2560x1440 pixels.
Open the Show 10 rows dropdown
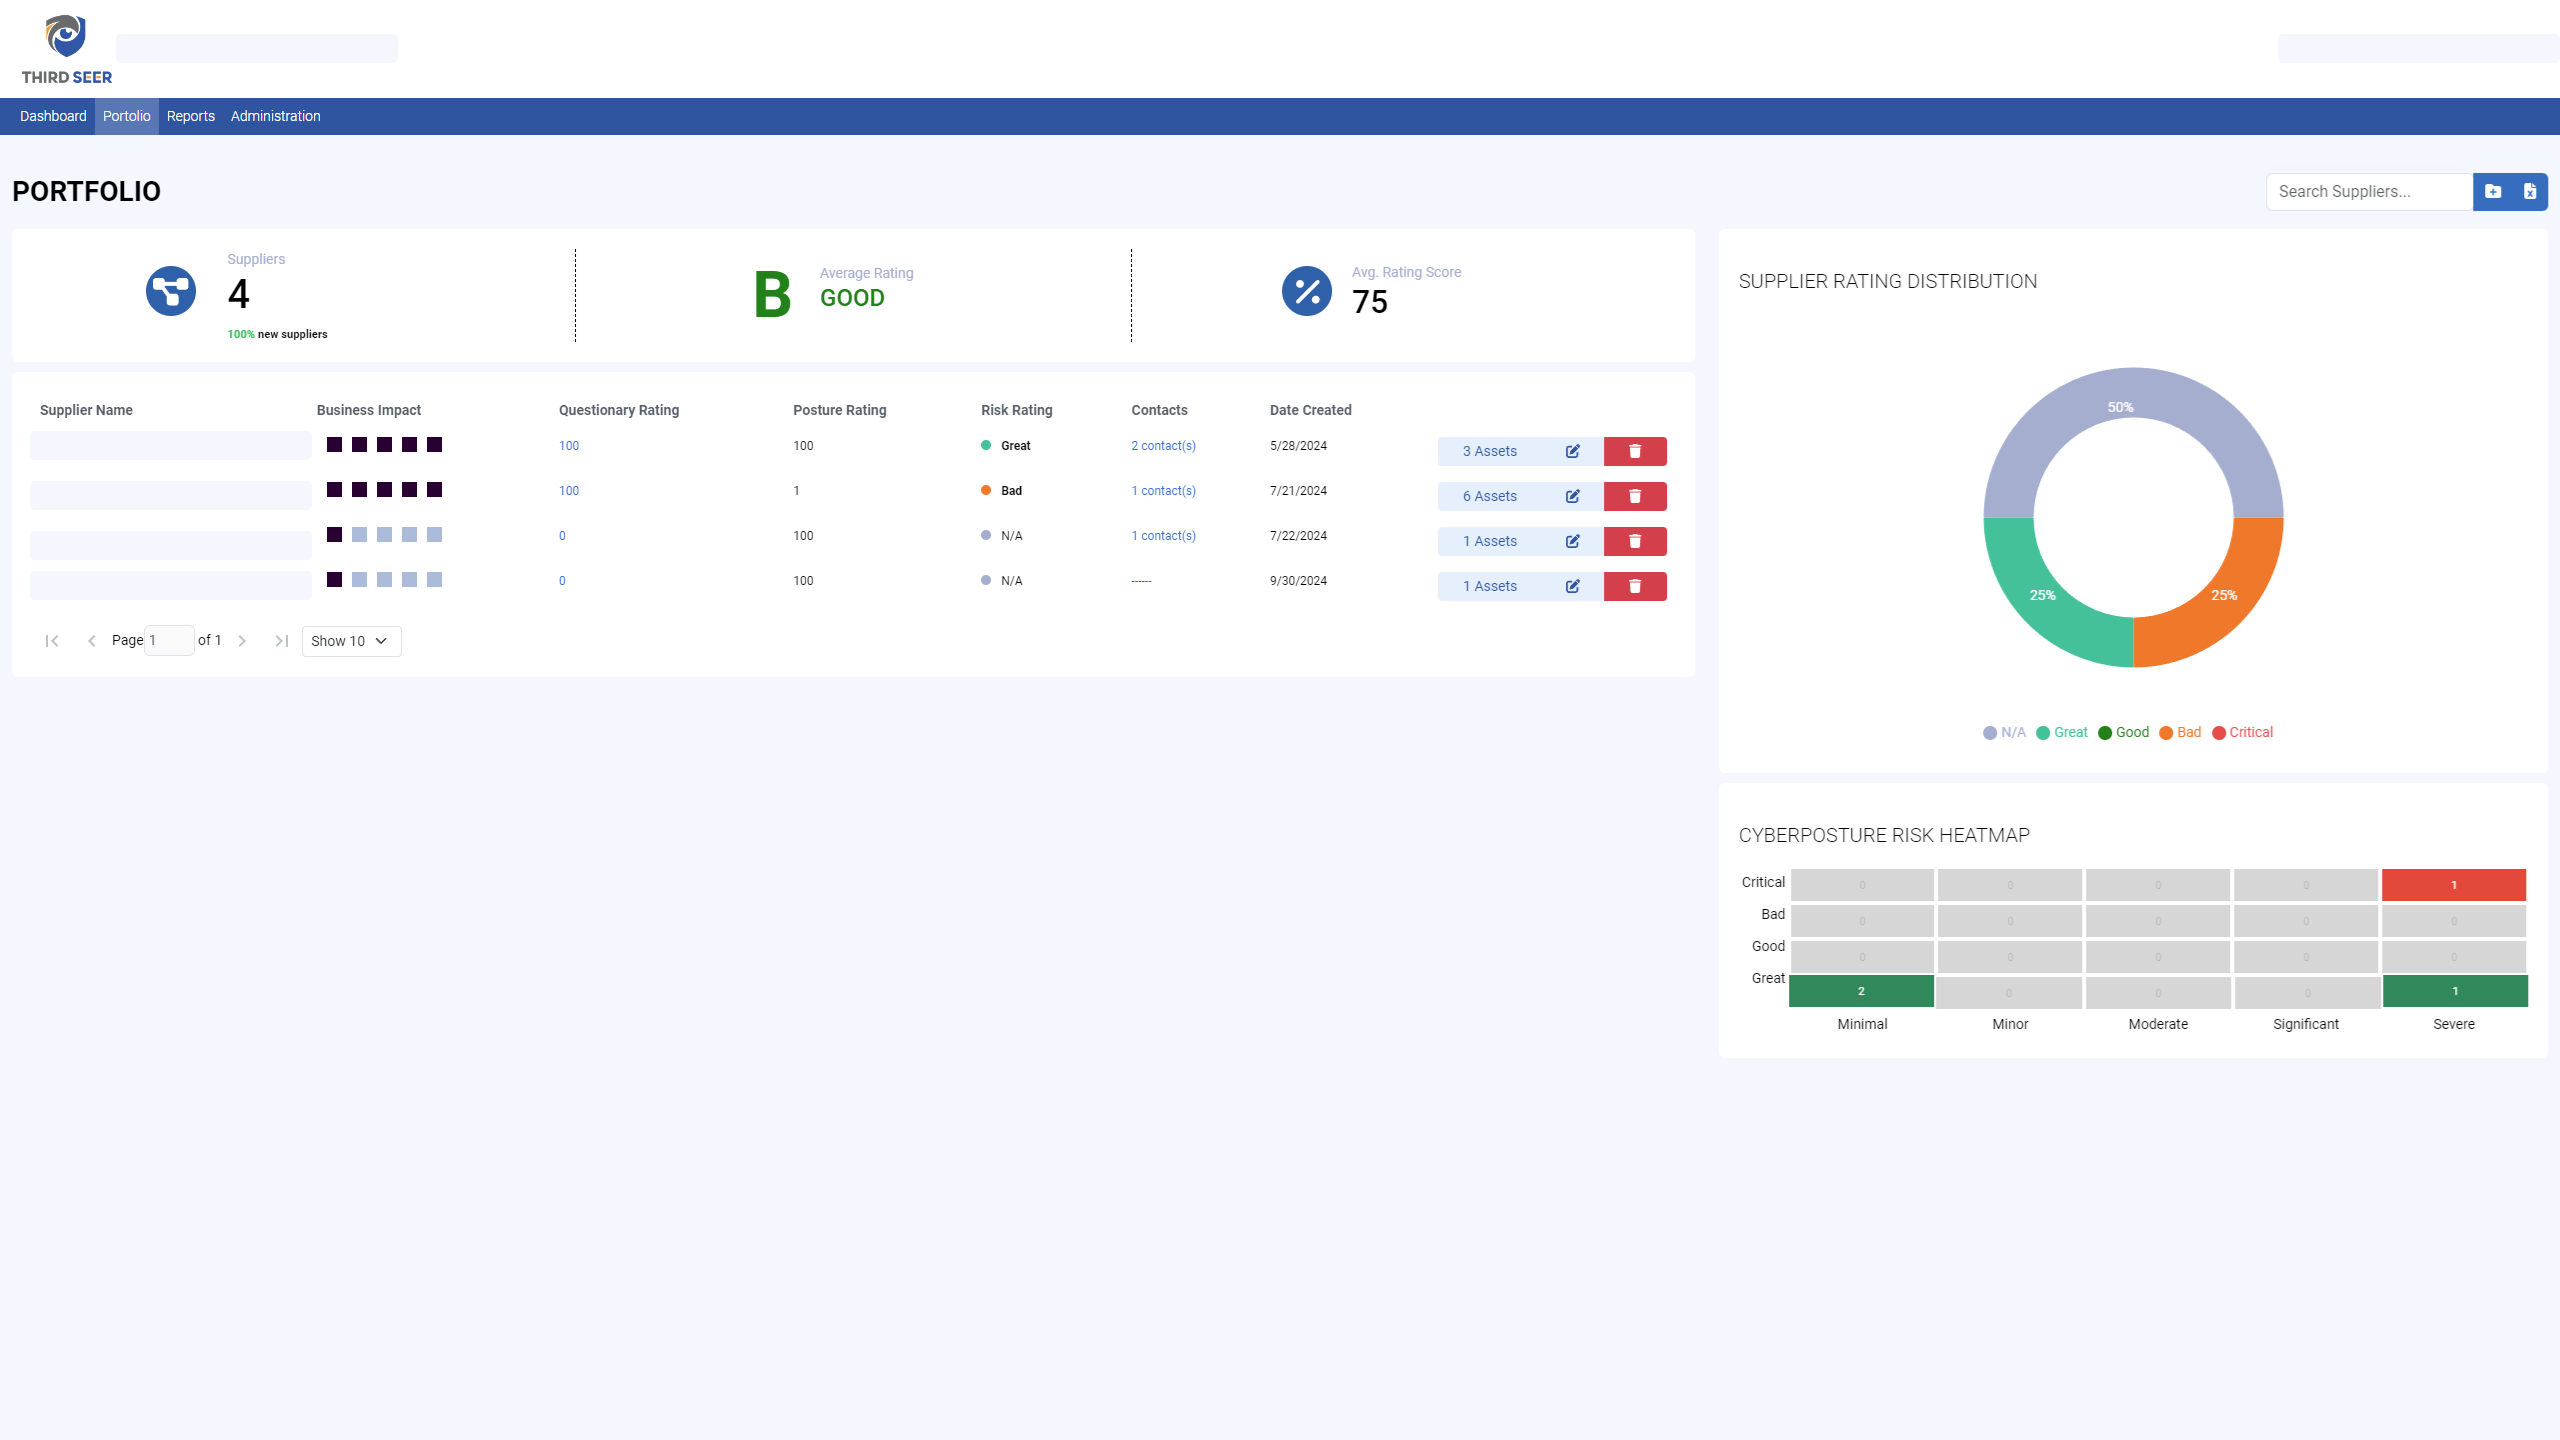(351, 641)
